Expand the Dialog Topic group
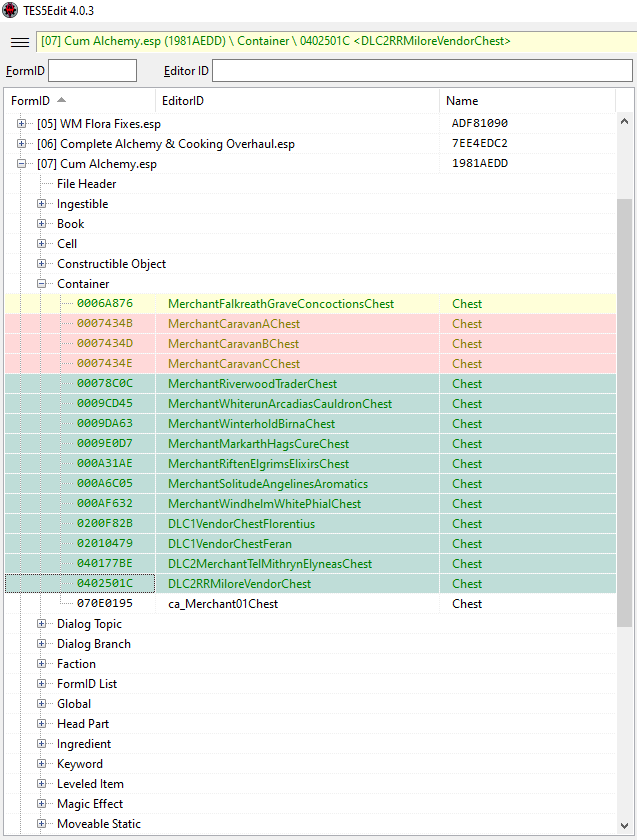The height and width of the screenshot is (840, 637). (41, 624)
